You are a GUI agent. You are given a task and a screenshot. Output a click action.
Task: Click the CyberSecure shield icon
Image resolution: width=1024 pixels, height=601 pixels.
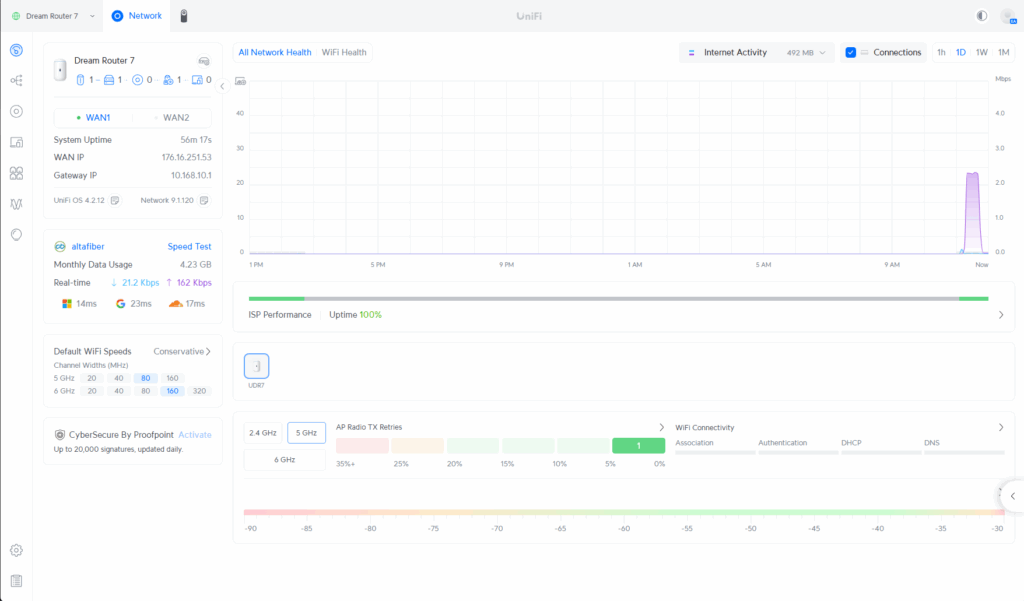click(59, 434)
